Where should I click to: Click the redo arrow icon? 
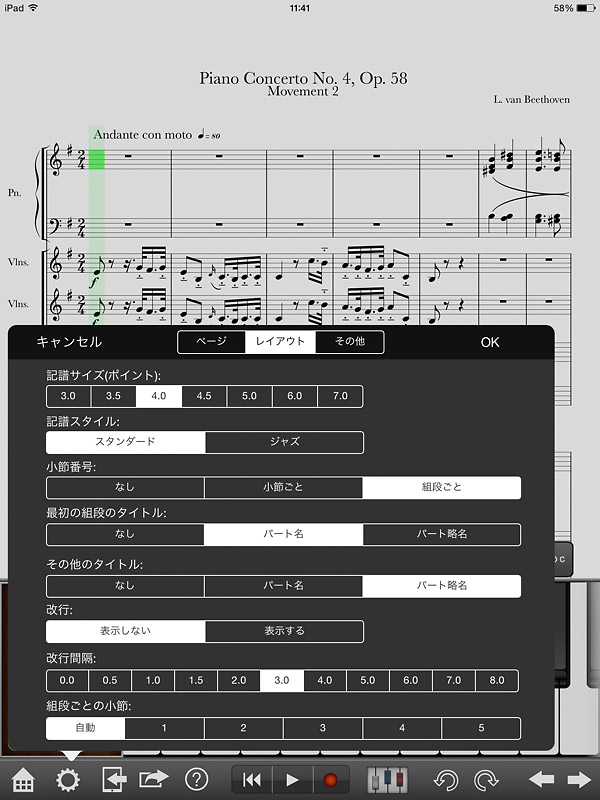[487, 780]
